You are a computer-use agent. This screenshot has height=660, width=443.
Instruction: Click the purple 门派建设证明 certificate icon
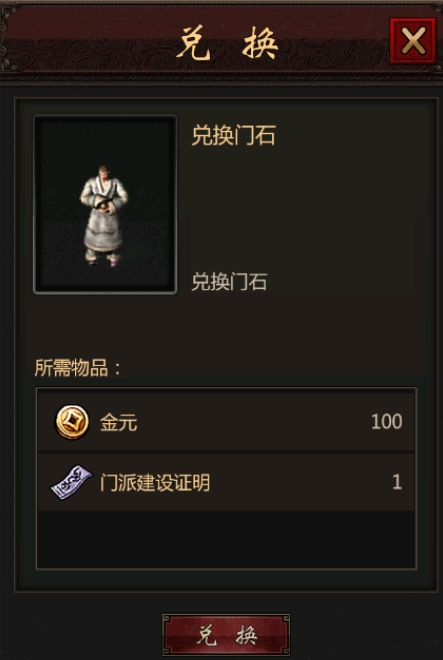pos(72,482)
